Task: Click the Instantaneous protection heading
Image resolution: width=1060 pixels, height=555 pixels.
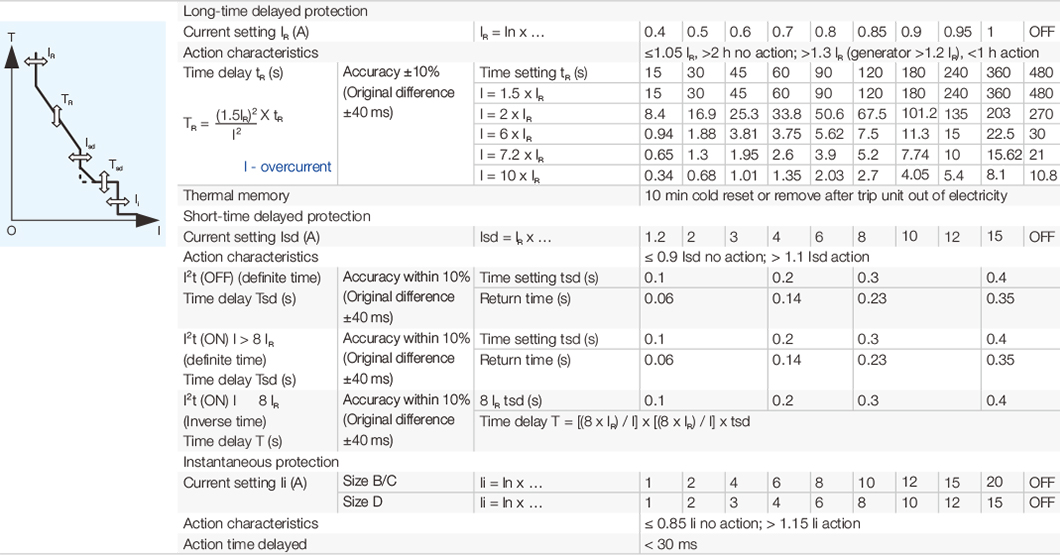Action: (261, 462)
